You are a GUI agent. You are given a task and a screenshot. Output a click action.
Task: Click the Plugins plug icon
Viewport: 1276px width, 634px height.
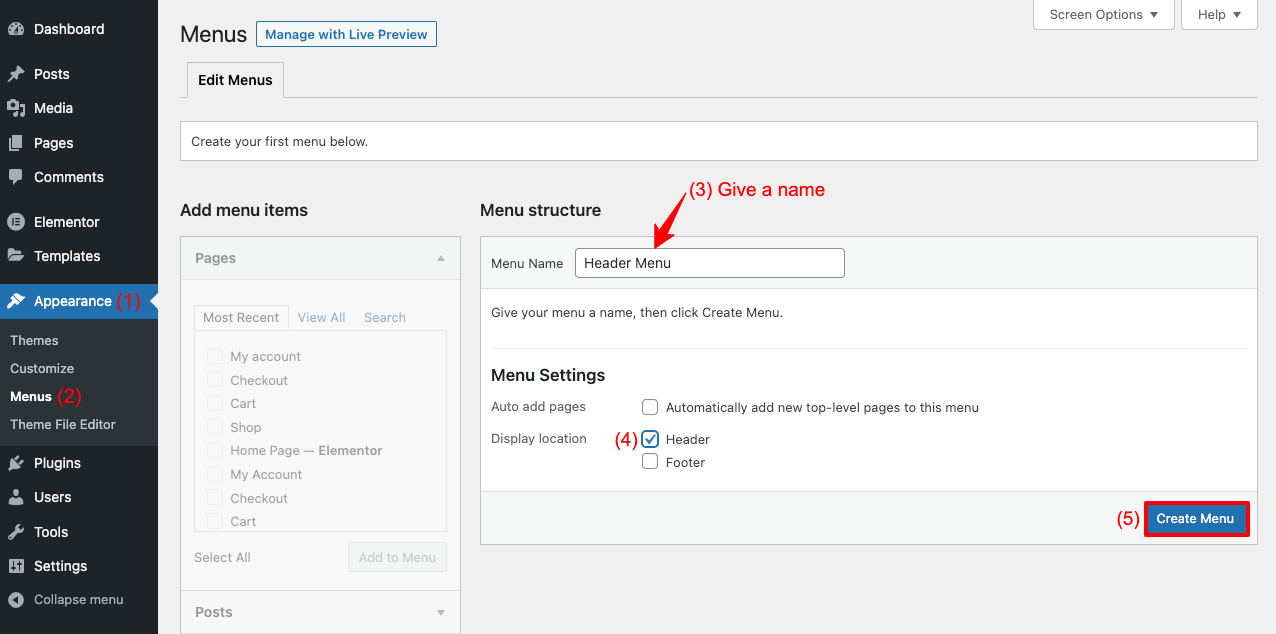click(x=16, y=463)
